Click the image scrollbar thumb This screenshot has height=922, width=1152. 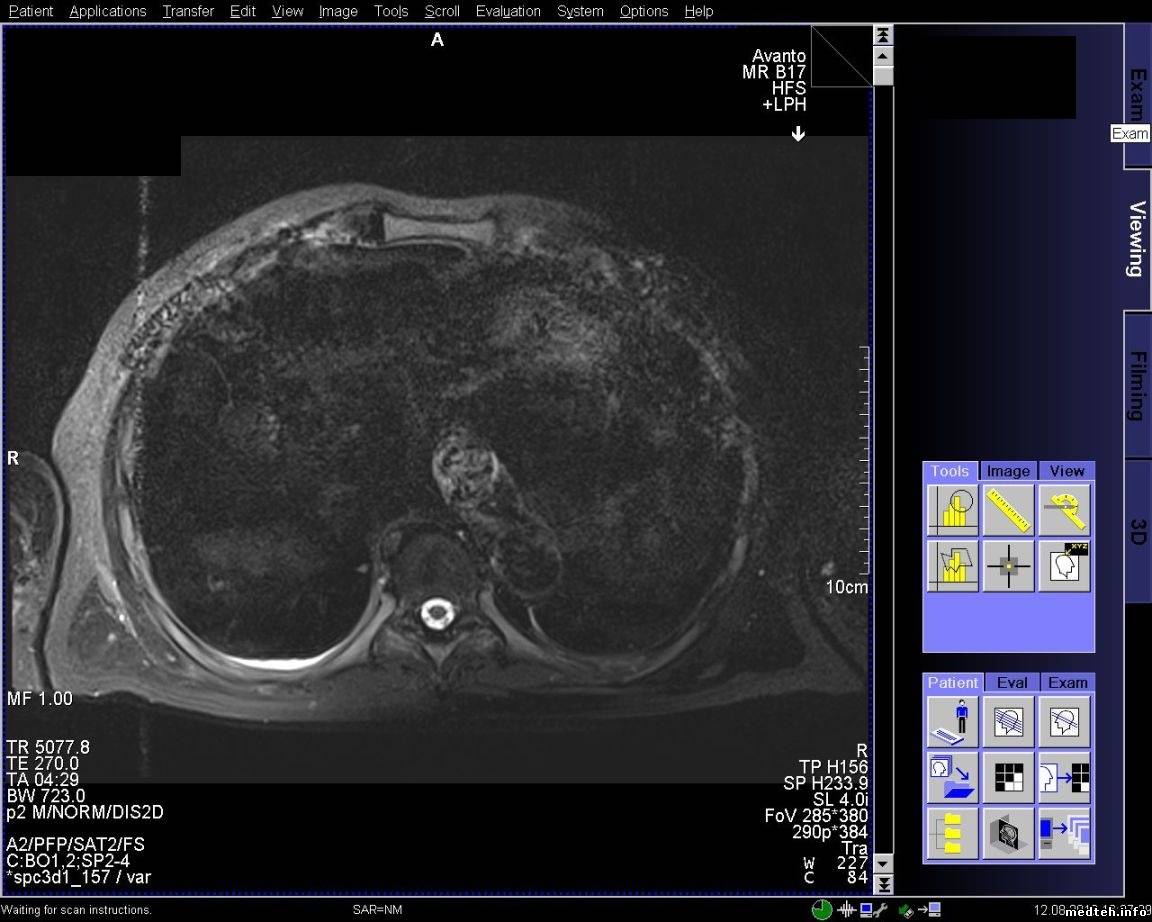click(883, 76)
